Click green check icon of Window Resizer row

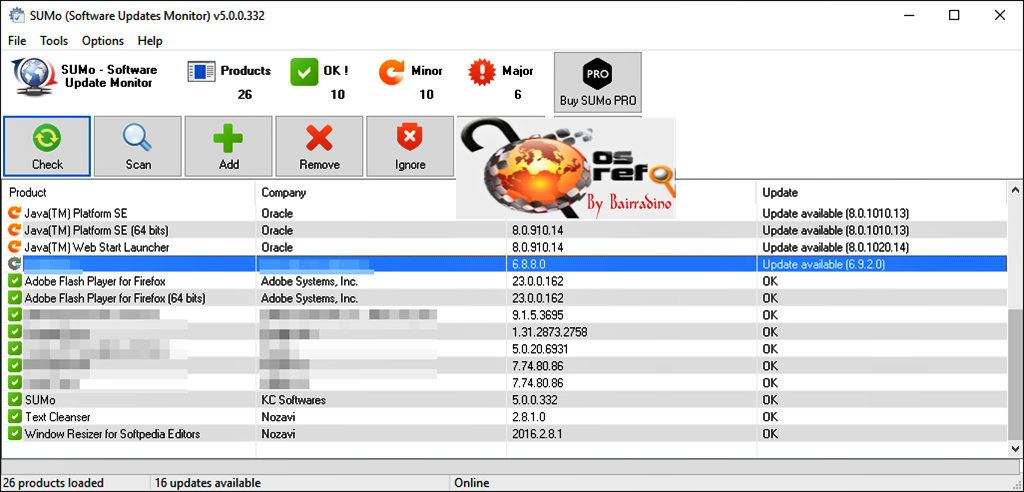(14, 433)
